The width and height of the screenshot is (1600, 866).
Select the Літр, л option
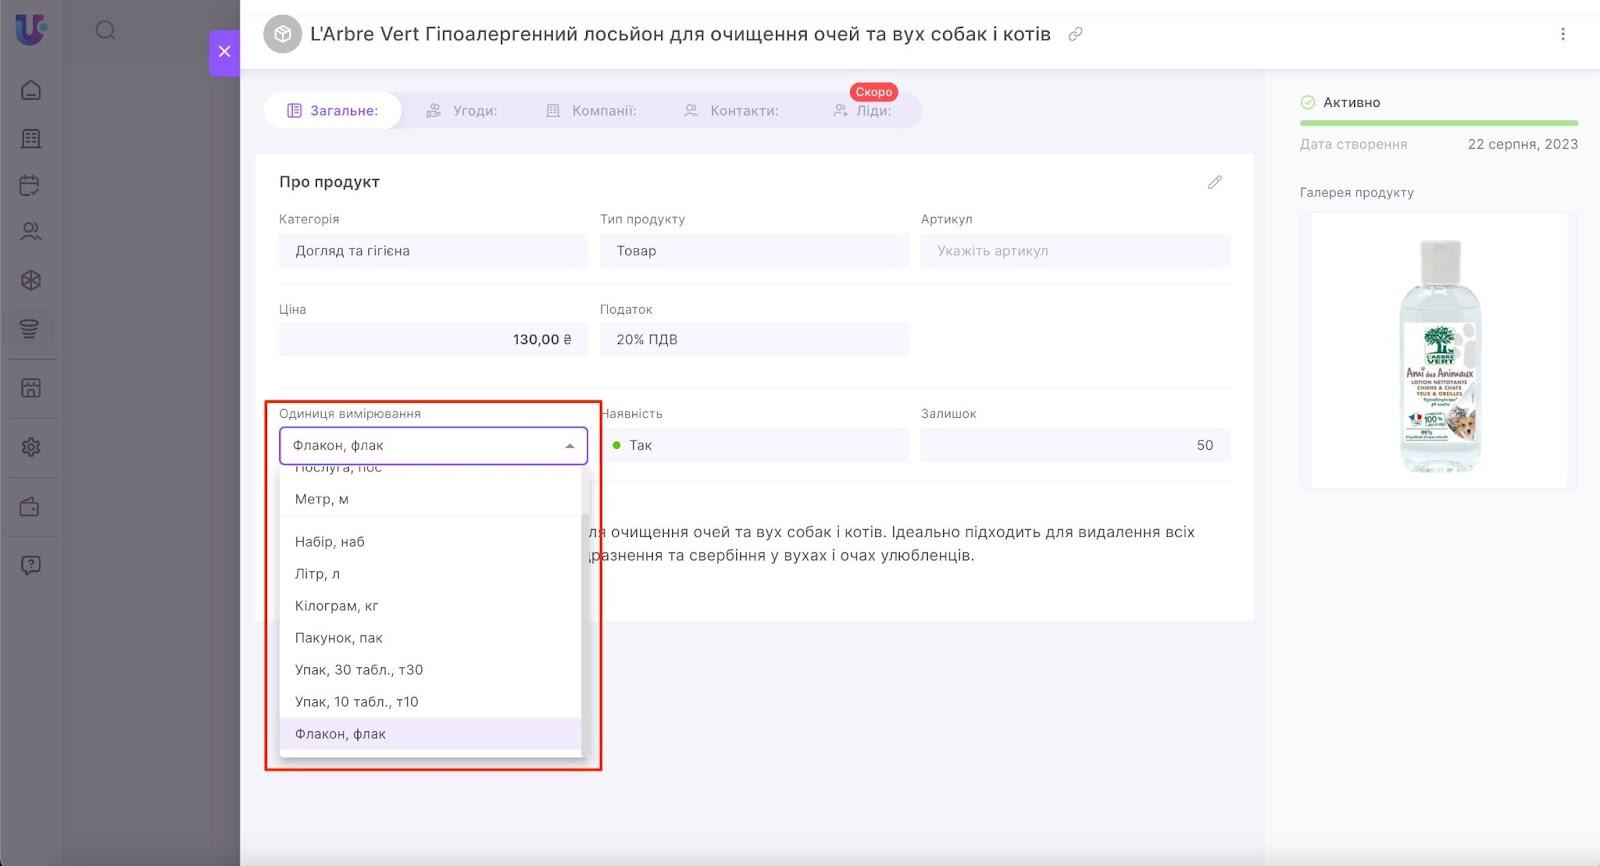(317, 574)
